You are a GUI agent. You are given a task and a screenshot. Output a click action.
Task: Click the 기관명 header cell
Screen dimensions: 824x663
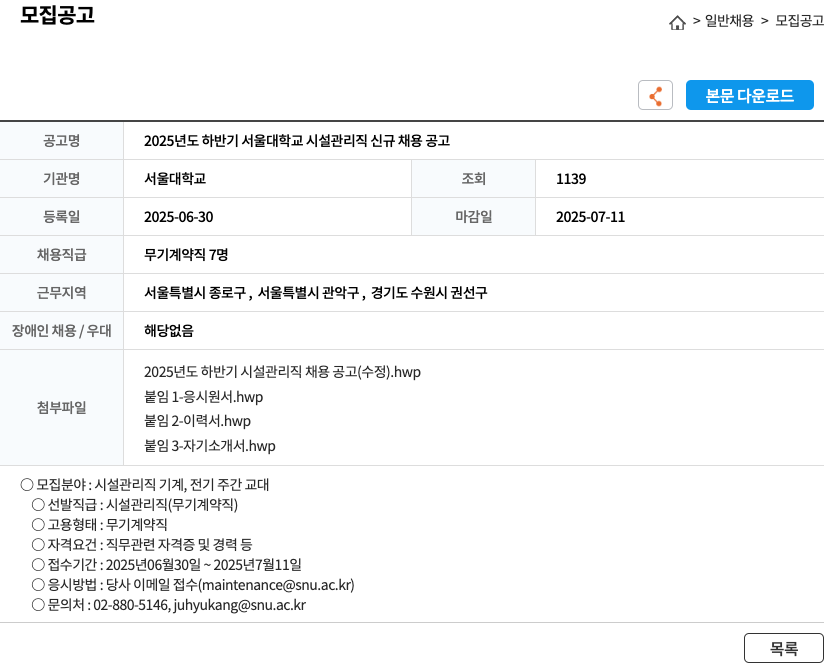tap(61, 179)
